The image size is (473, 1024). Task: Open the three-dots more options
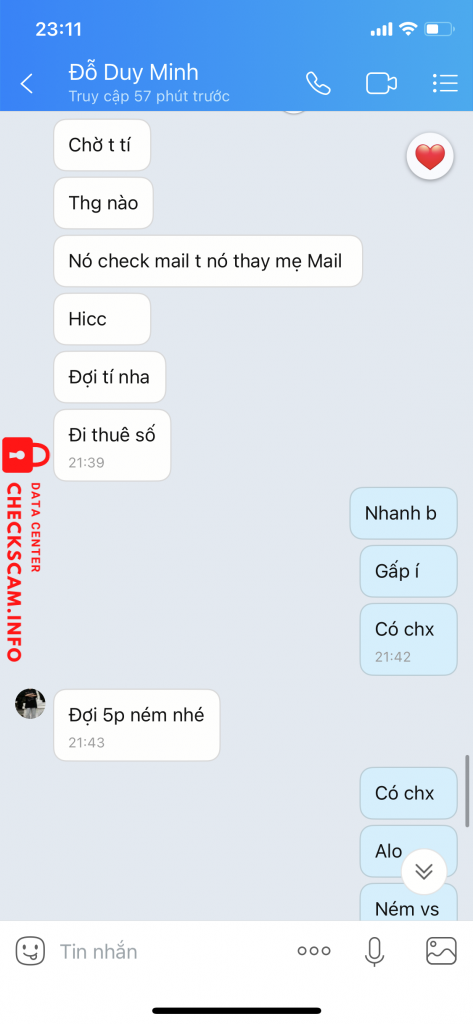pos(314,951)
